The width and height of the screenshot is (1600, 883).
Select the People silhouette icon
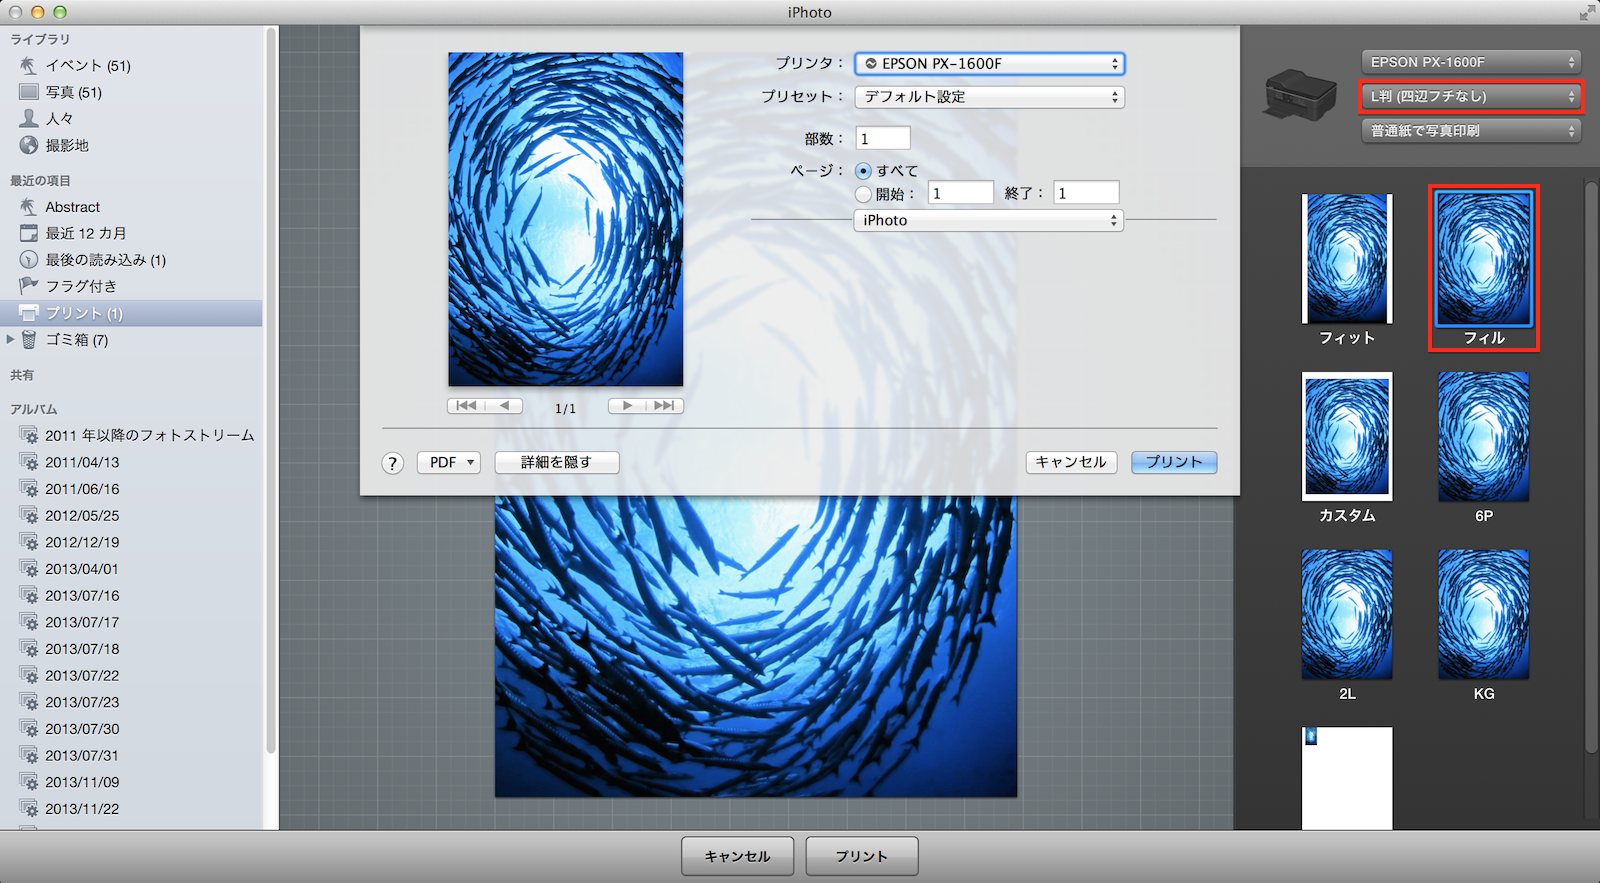click(x=28, y=118)
